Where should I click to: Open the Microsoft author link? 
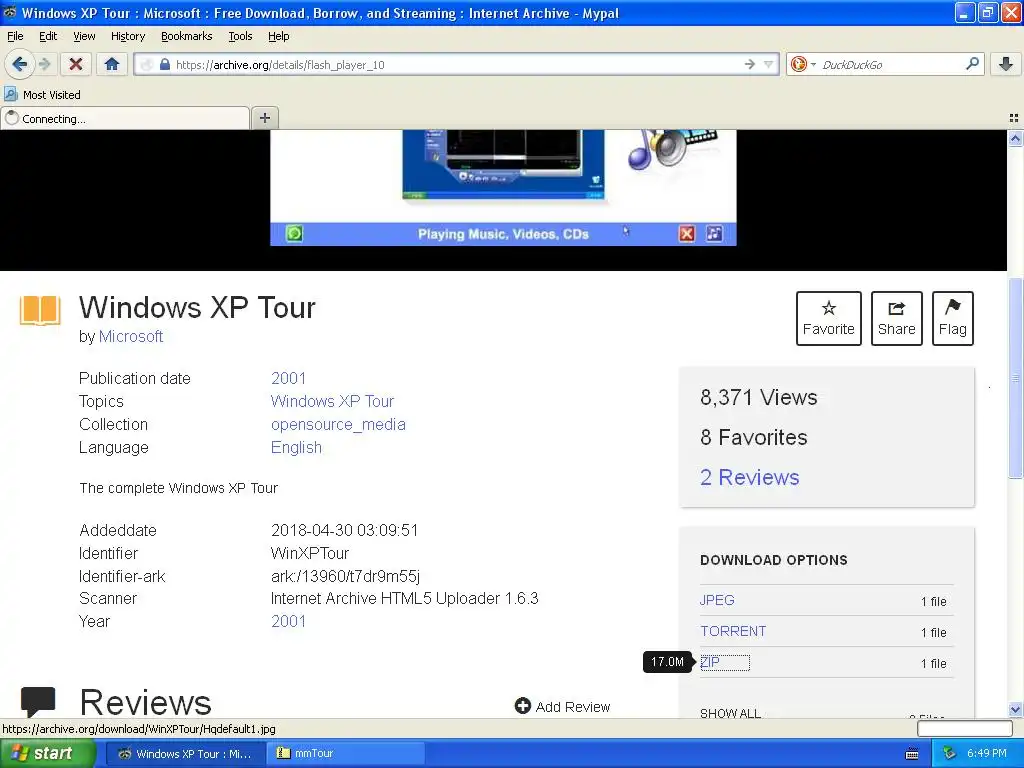click(131, 336)
